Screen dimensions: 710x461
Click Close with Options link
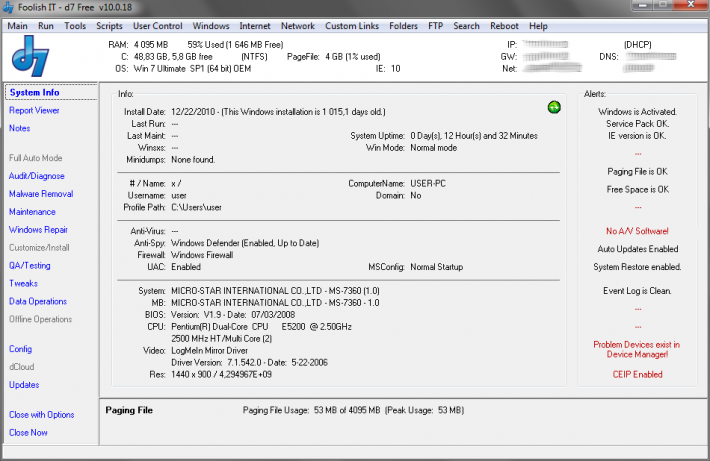[x=42, y=415]
